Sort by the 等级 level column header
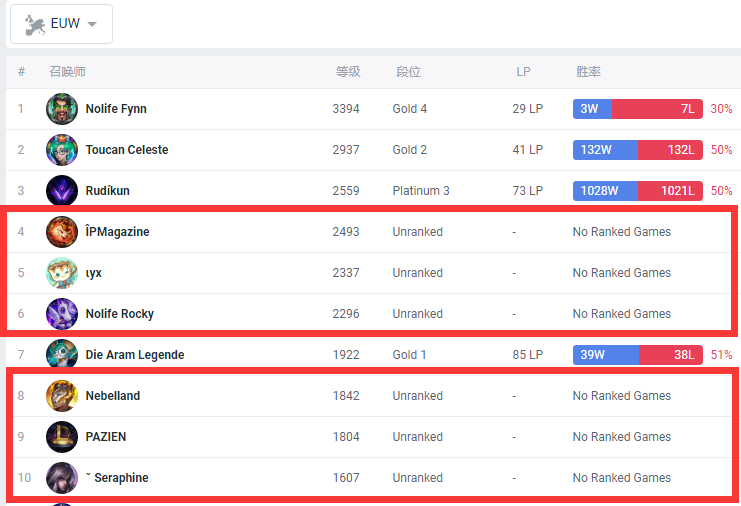 347,72
